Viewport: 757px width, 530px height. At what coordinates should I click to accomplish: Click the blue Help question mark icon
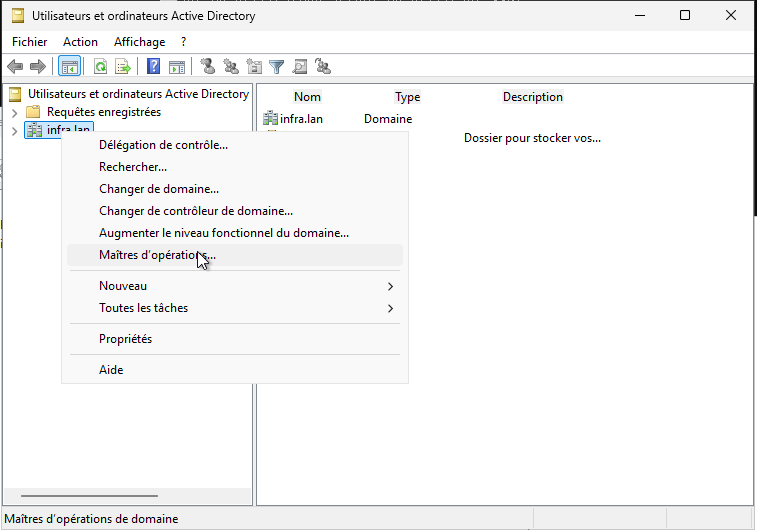(x=154, y=67)
